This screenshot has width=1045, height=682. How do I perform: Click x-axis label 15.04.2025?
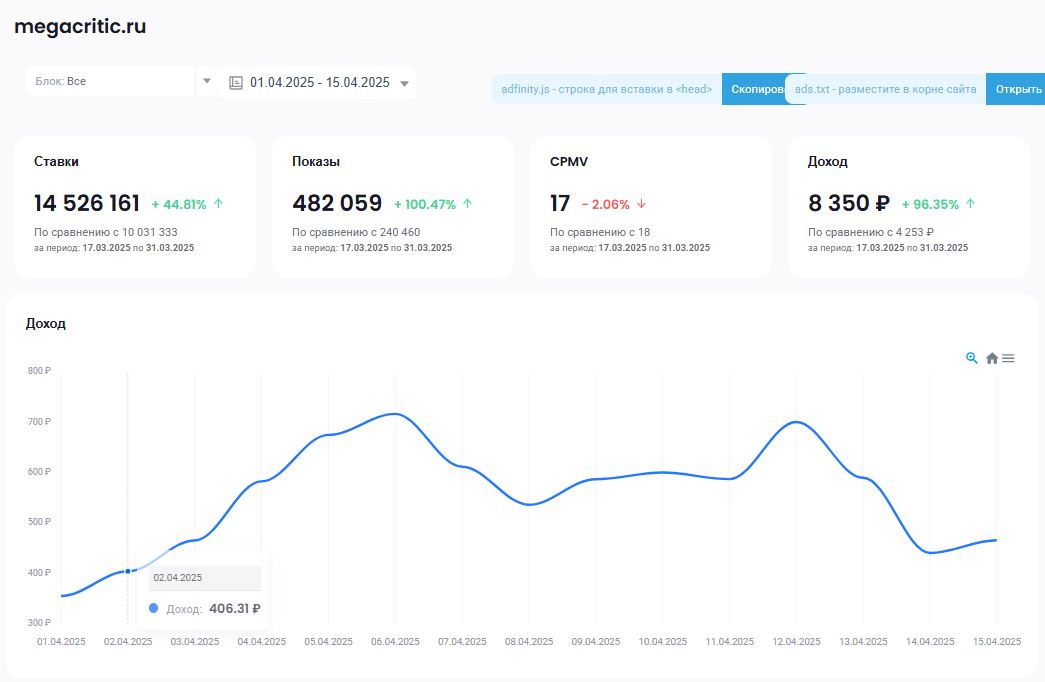997,641
